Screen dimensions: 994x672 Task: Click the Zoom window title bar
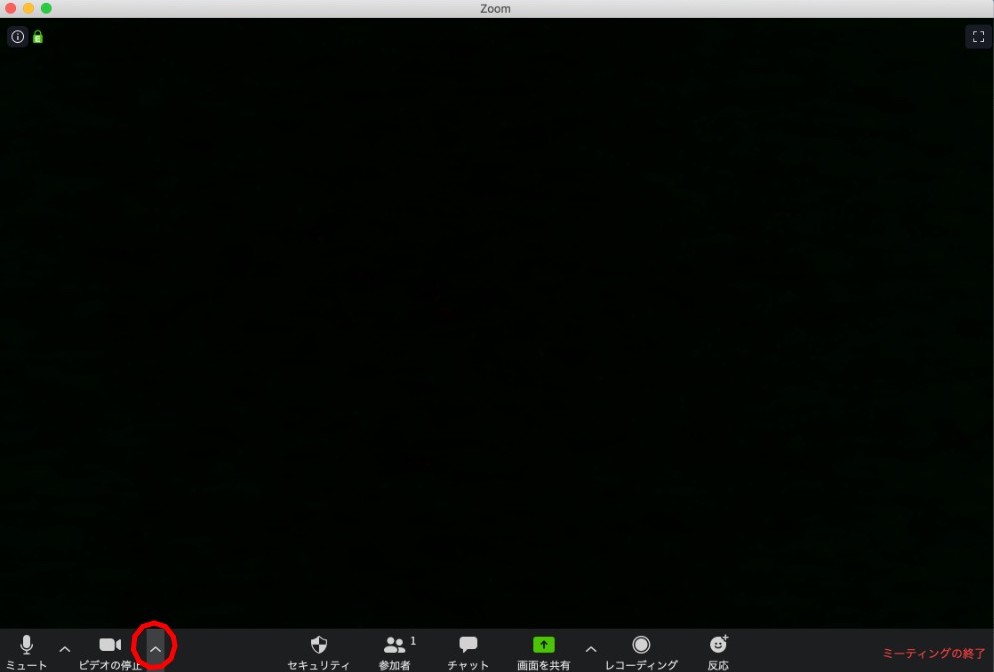[497, 8]
